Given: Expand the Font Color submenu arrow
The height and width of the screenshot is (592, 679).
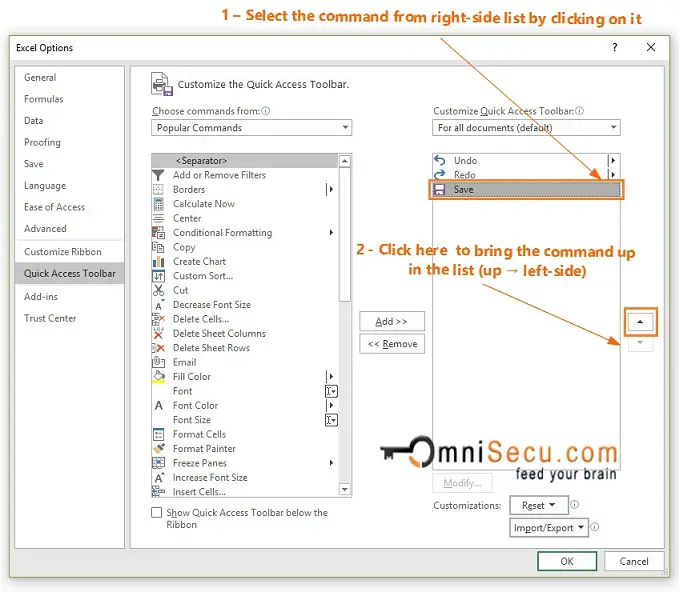Looking at the screenshot, I should point(330,406).
